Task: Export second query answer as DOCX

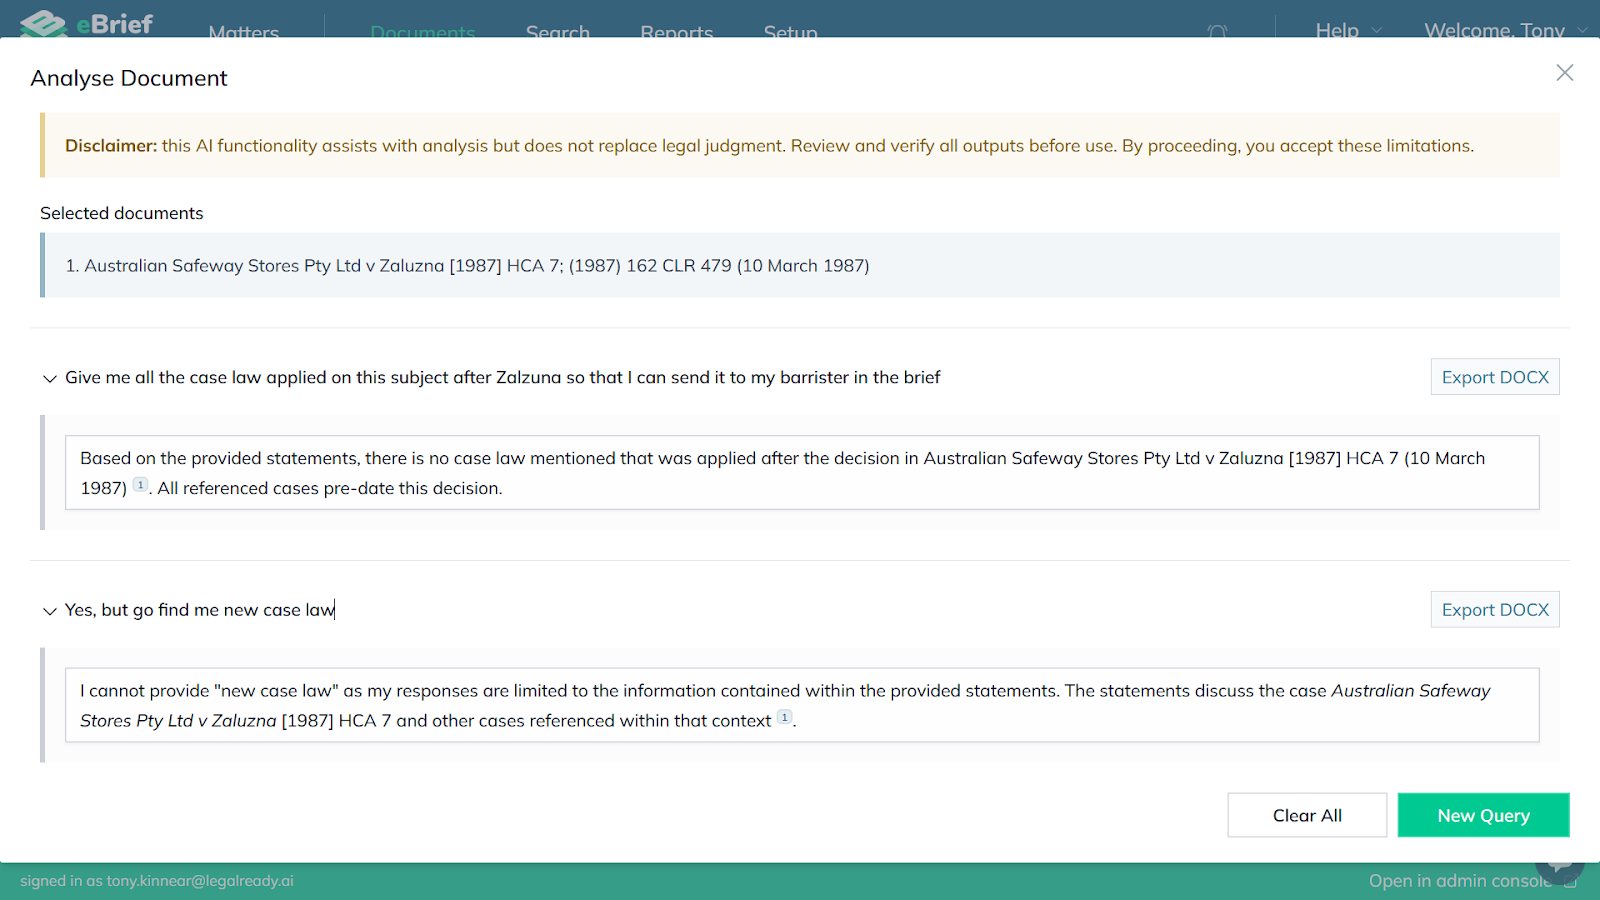Action: [1494, 610]
